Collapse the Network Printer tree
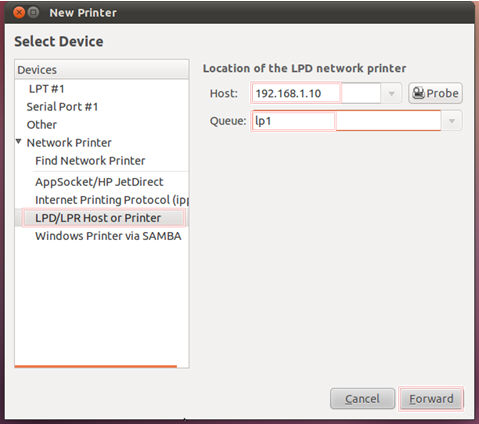 (x=19, y=142)
